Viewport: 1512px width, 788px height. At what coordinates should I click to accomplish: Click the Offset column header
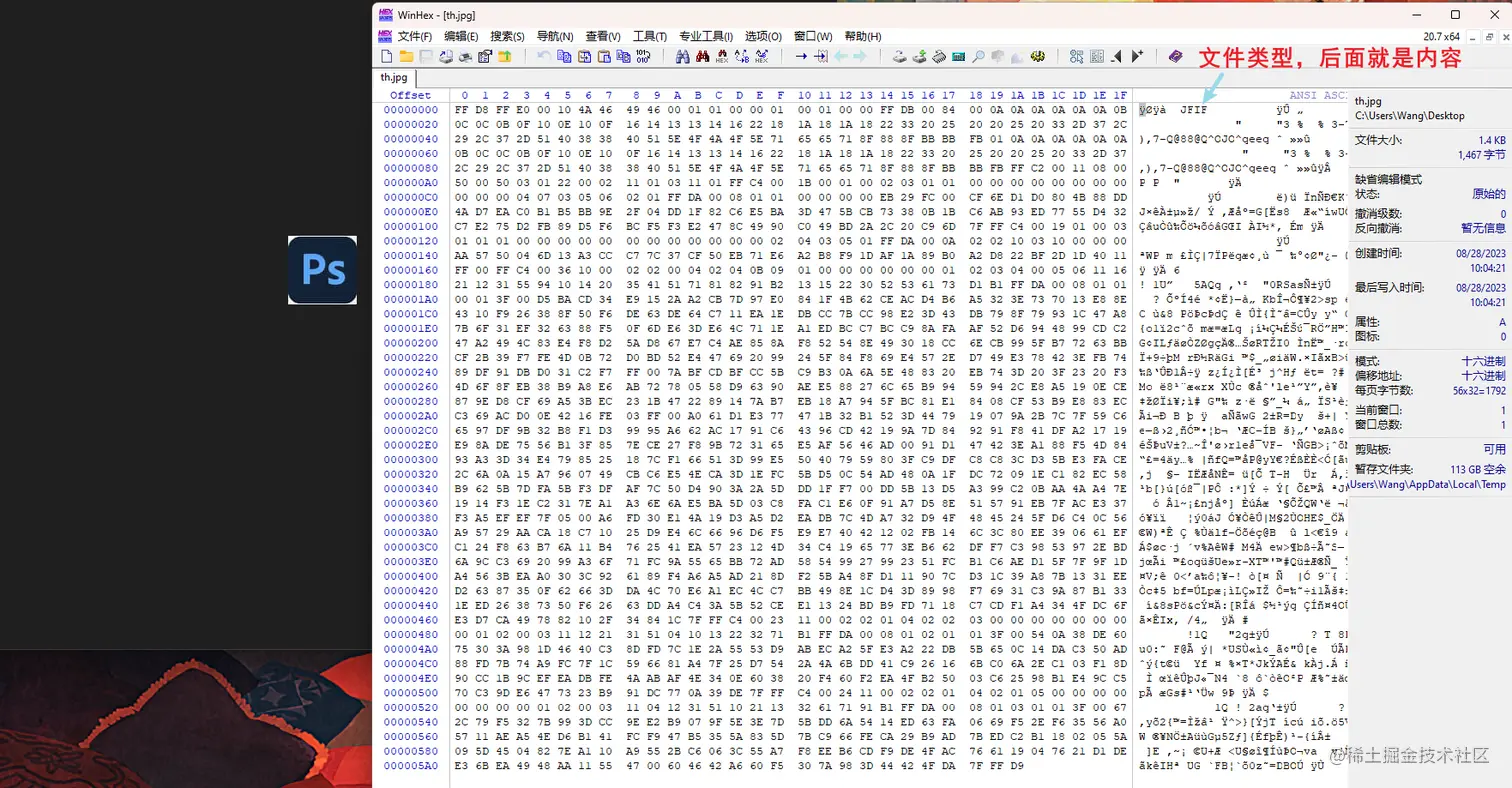pos(411,95)
